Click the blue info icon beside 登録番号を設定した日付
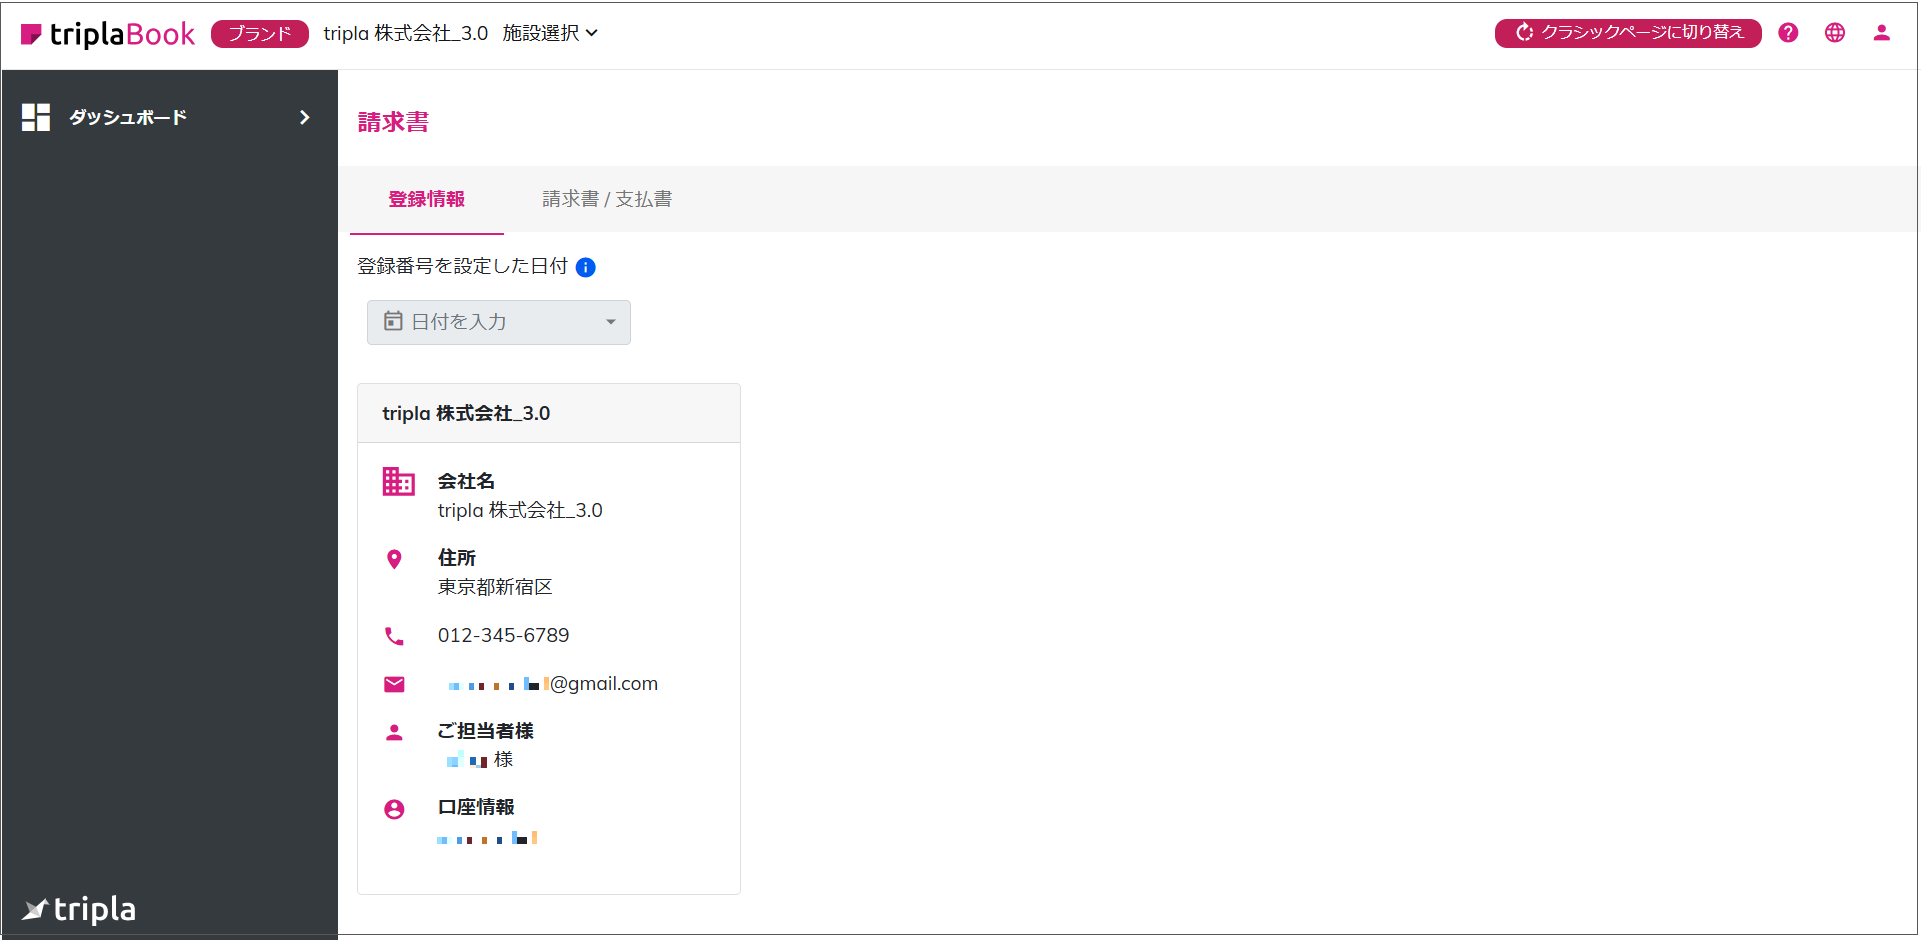Viewport: 1923px width, 942px height. (x=586, y=267)
